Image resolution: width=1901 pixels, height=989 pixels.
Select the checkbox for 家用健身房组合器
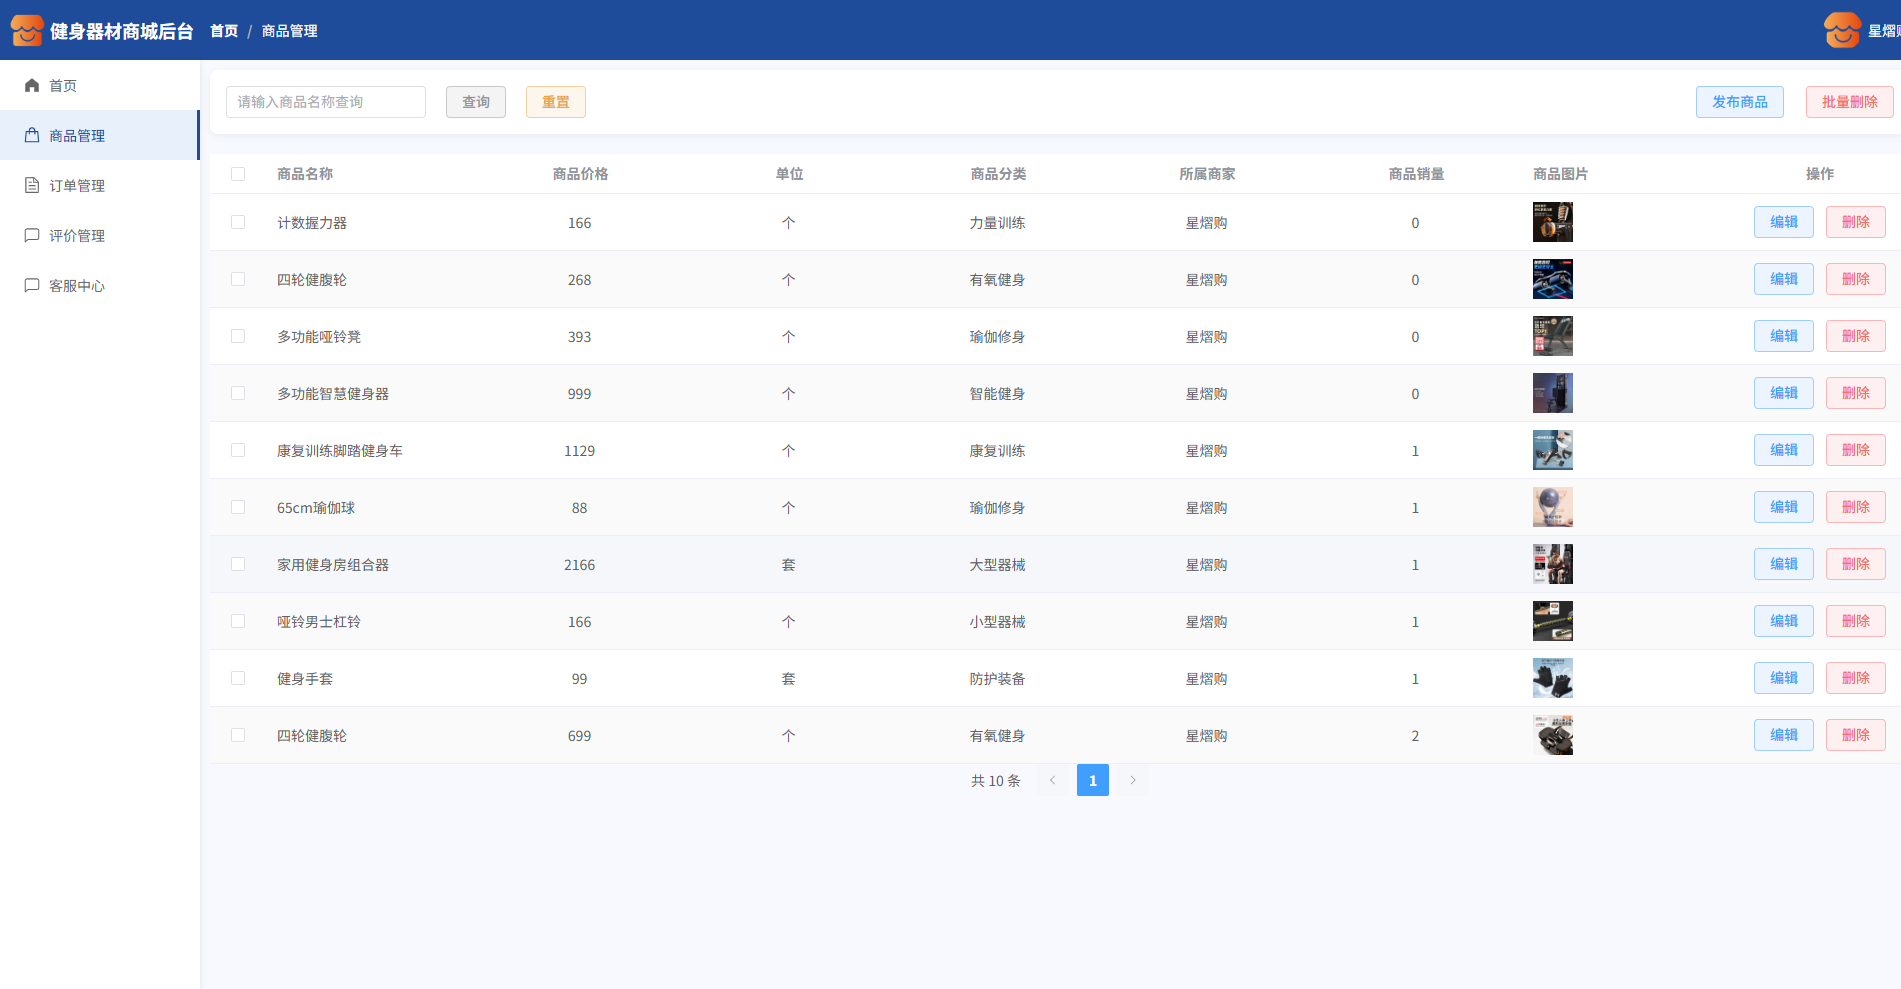coord(238,564)
